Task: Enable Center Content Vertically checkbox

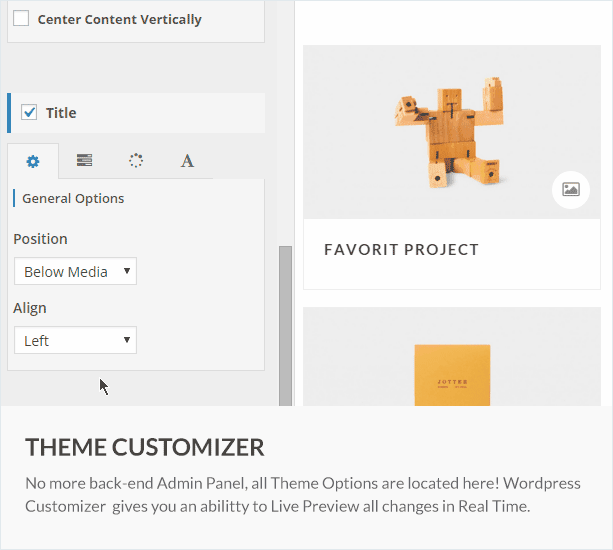Action: (21, 19)
